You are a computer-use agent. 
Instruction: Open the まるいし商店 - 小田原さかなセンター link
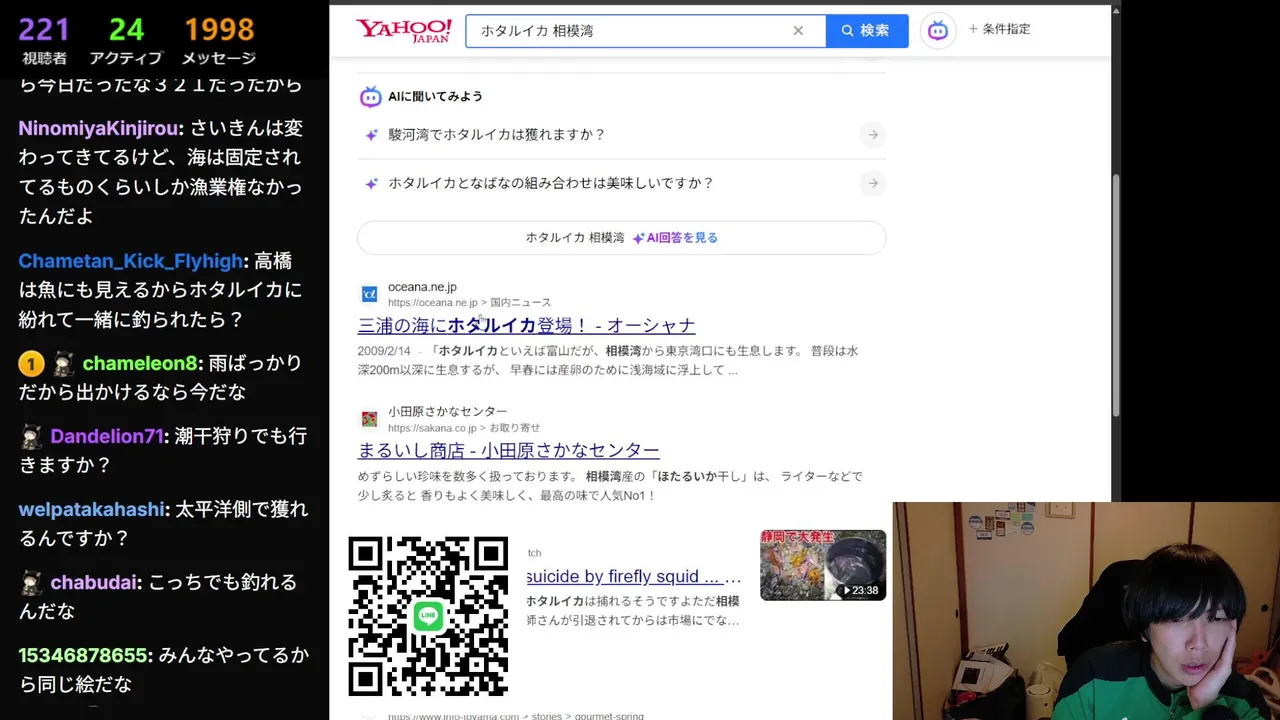508,450
